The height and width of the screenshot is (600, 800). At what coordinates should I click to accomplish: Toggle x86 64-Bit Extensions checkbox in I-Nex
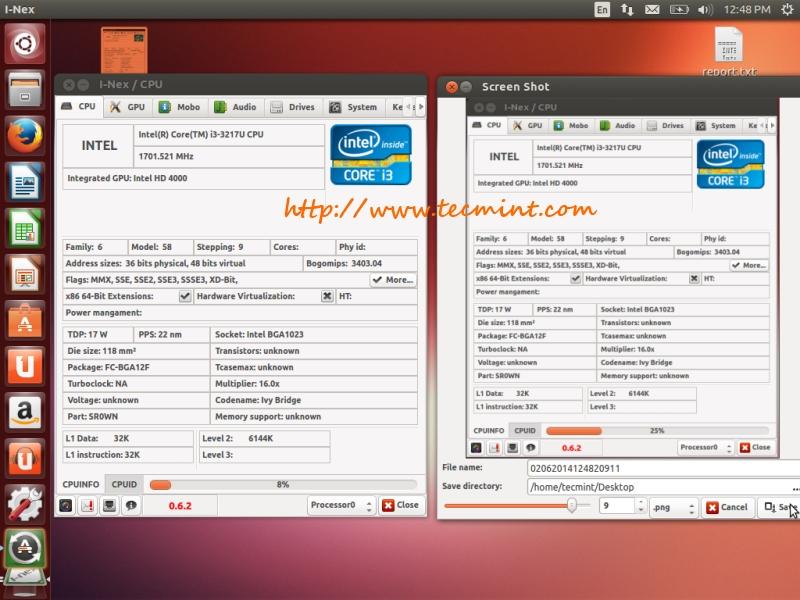click(x=185, y=296)
